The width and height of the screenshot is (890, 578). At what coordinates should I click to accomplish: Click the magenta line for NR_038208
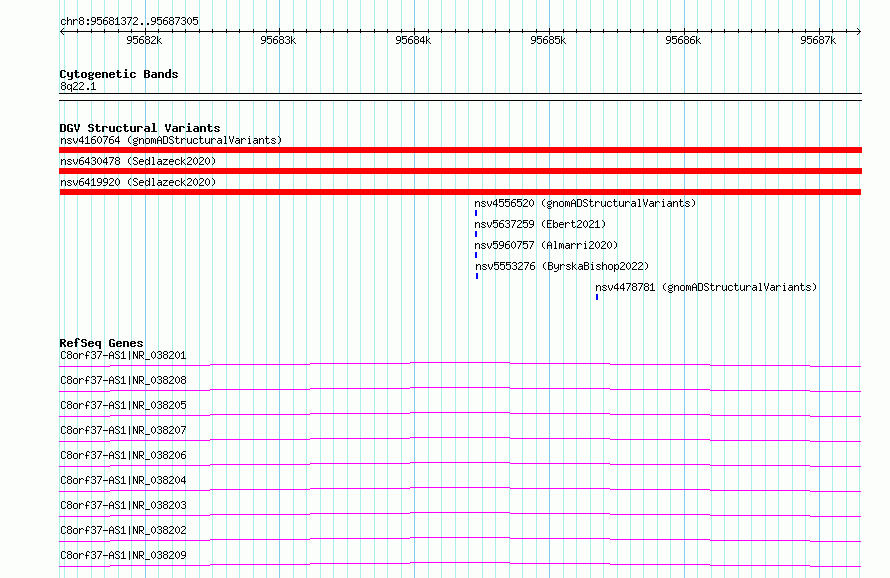460,389
